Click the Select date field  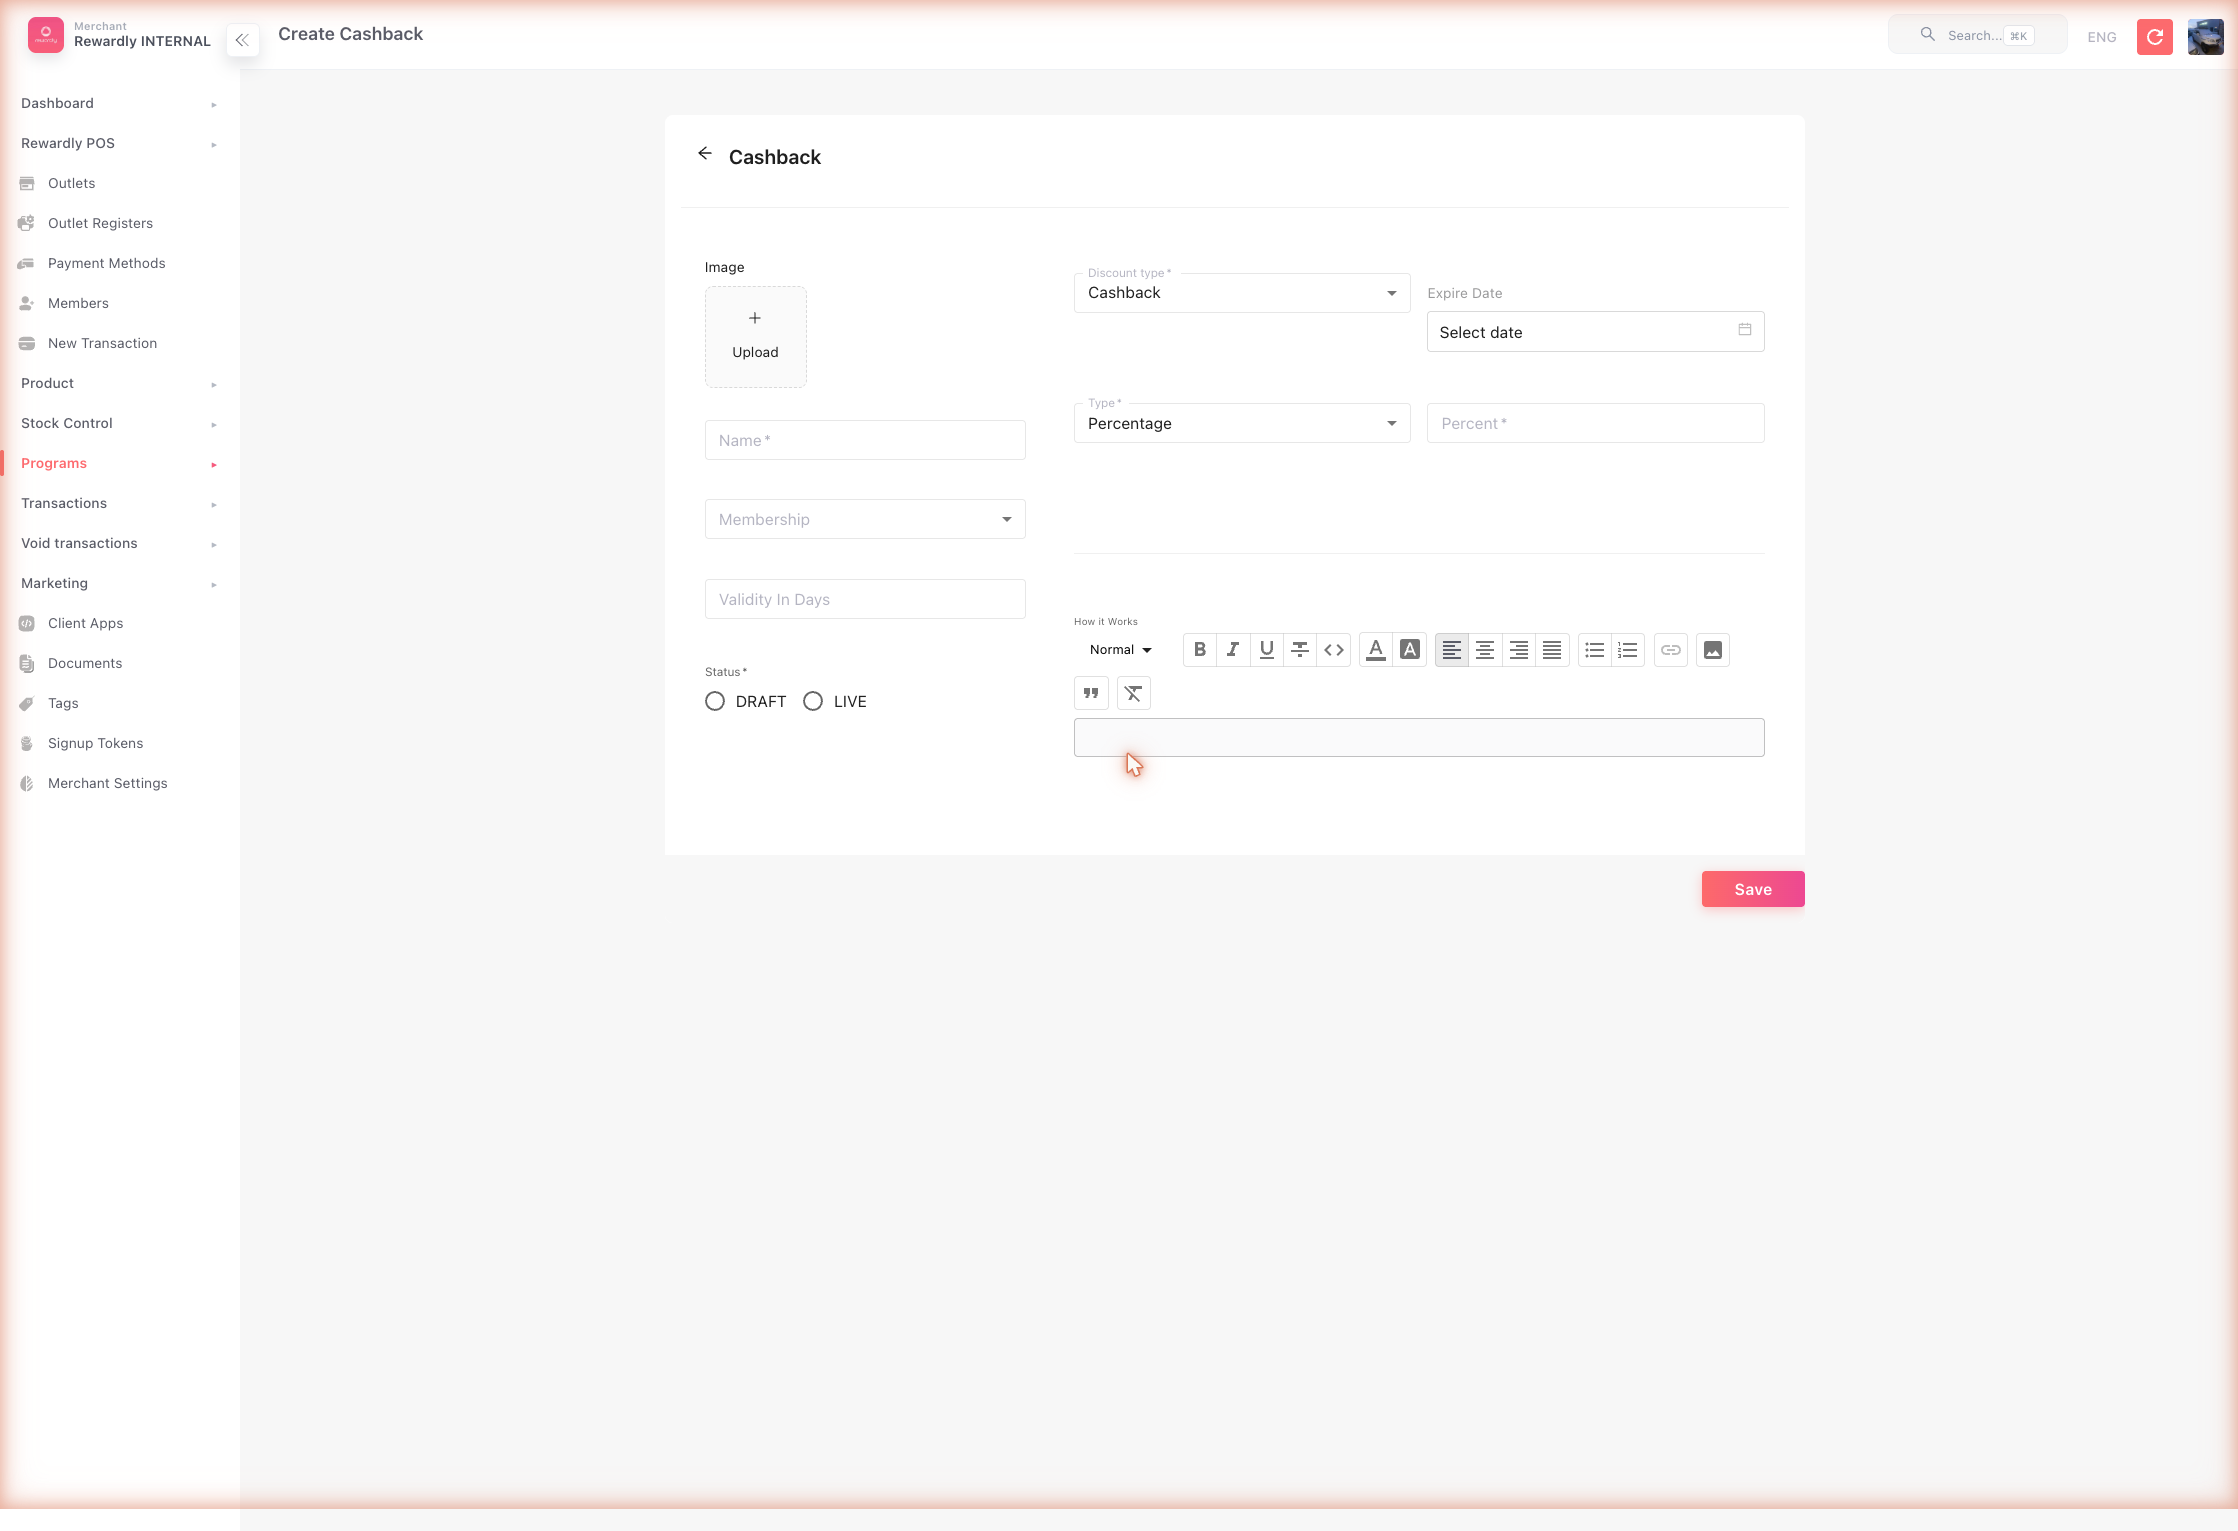tap(1596, 332)
